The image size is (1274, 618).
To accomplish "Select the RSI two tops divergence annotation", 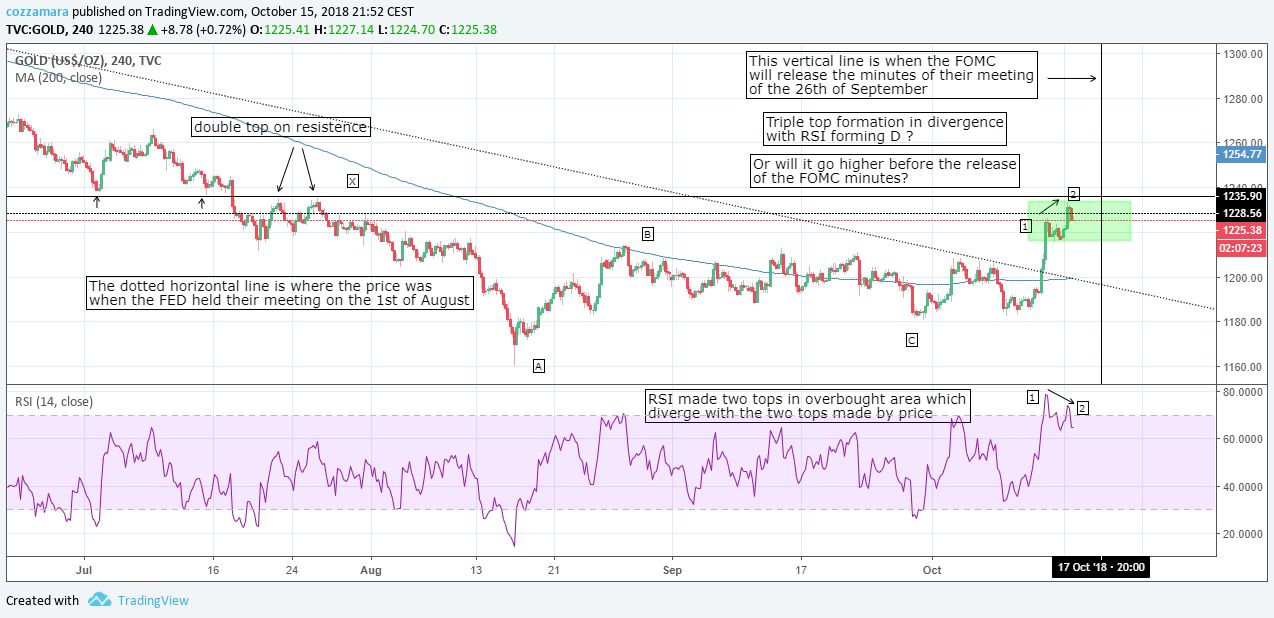I will [x=808, y=405].
